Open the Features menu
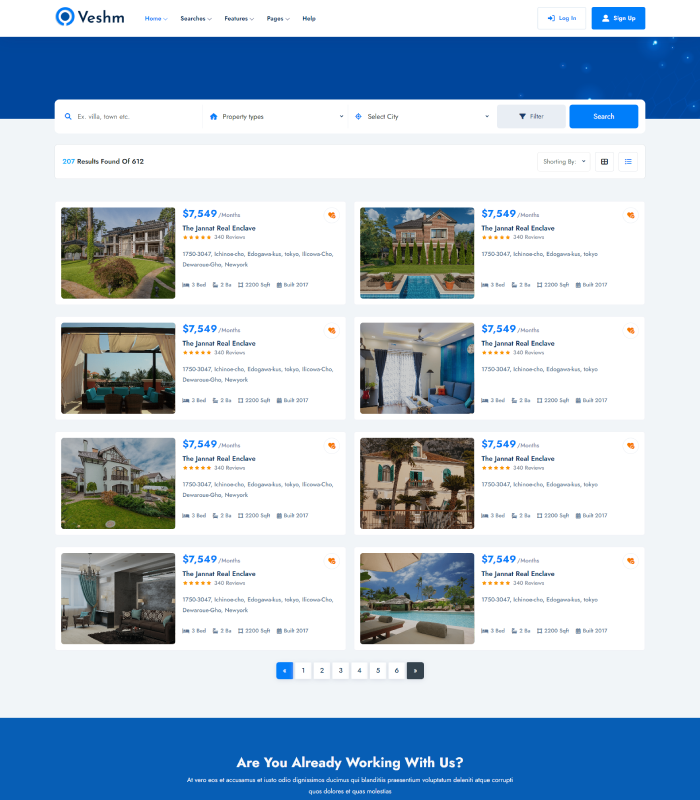The width and height of the screenshot is (700, 800). pyautogui.click(x=239, y=18)
